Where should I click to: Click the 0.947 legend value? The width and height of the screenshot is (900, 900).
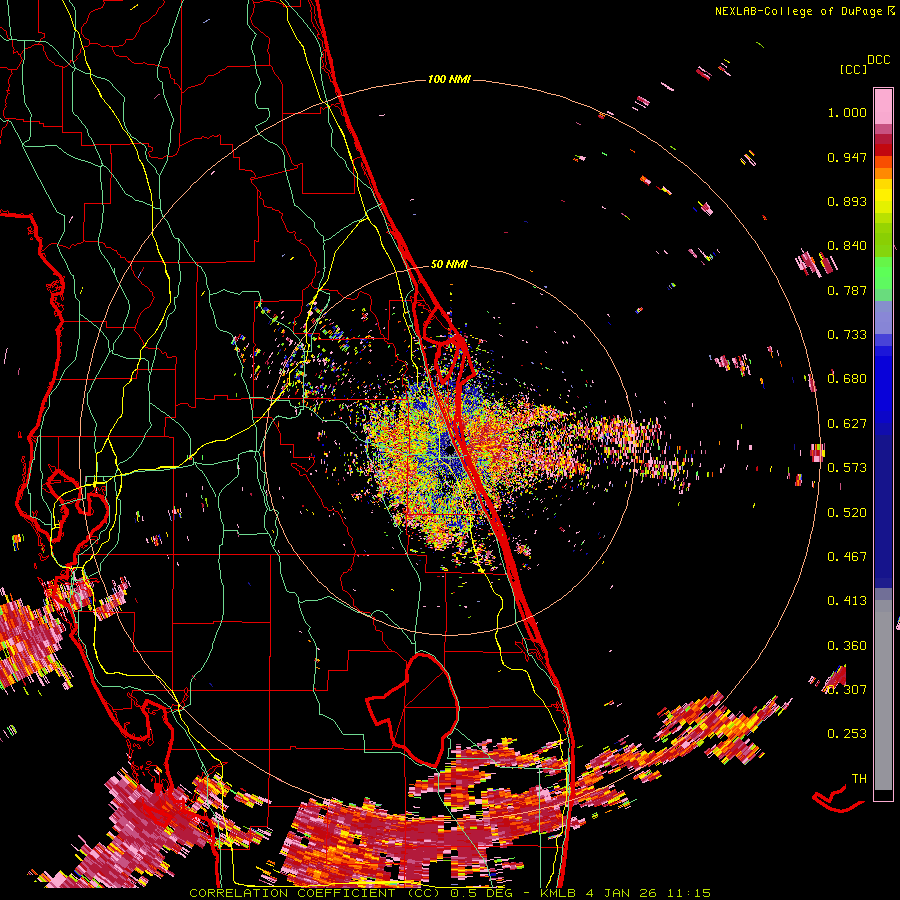coord(847,157)
